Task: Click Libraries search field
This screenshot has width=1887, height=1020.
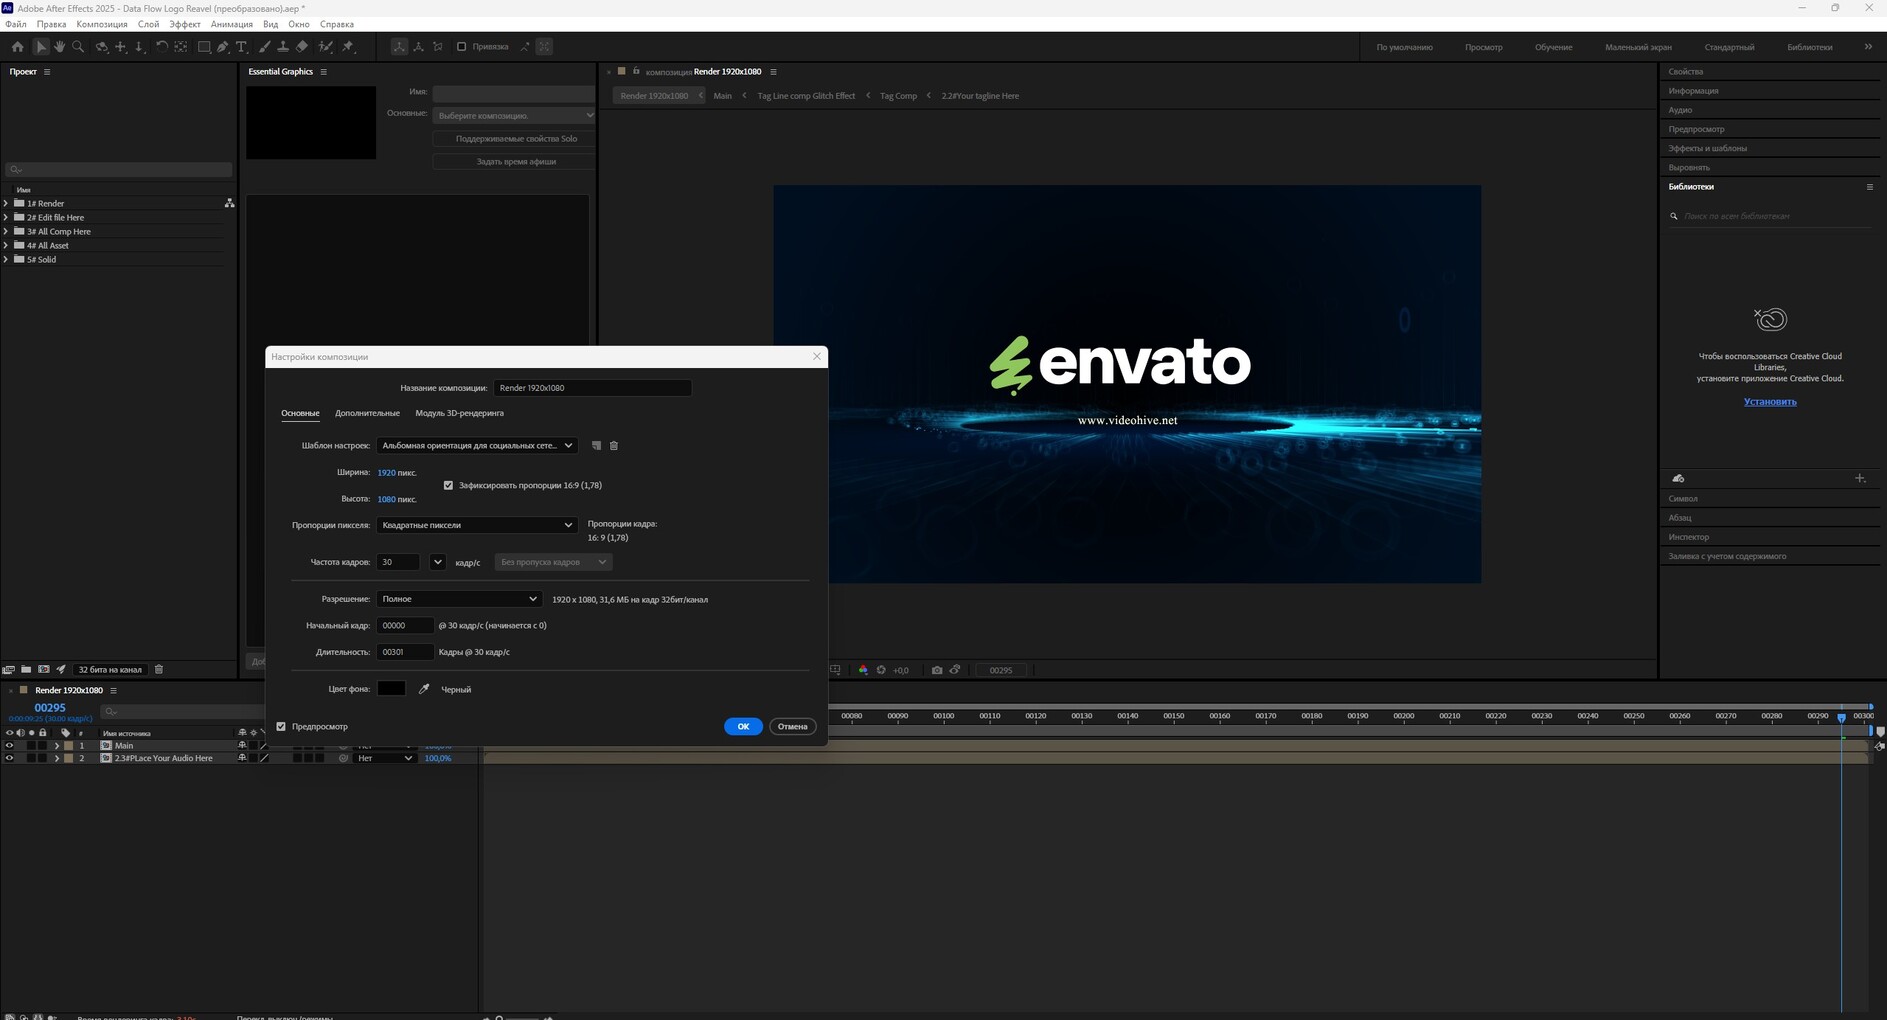Action: (x=1770, y=216)
